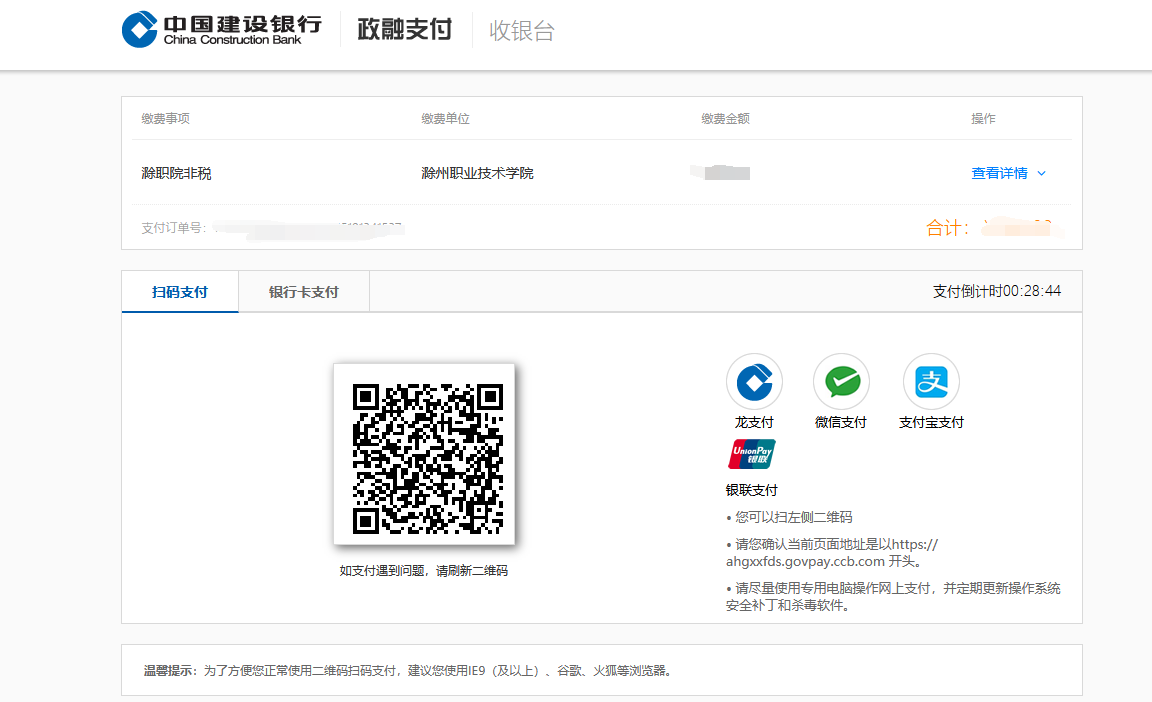This screenshot has height=702, width=1152.
Task: Click the 政融支付 header title
Action: coord(405,30)
